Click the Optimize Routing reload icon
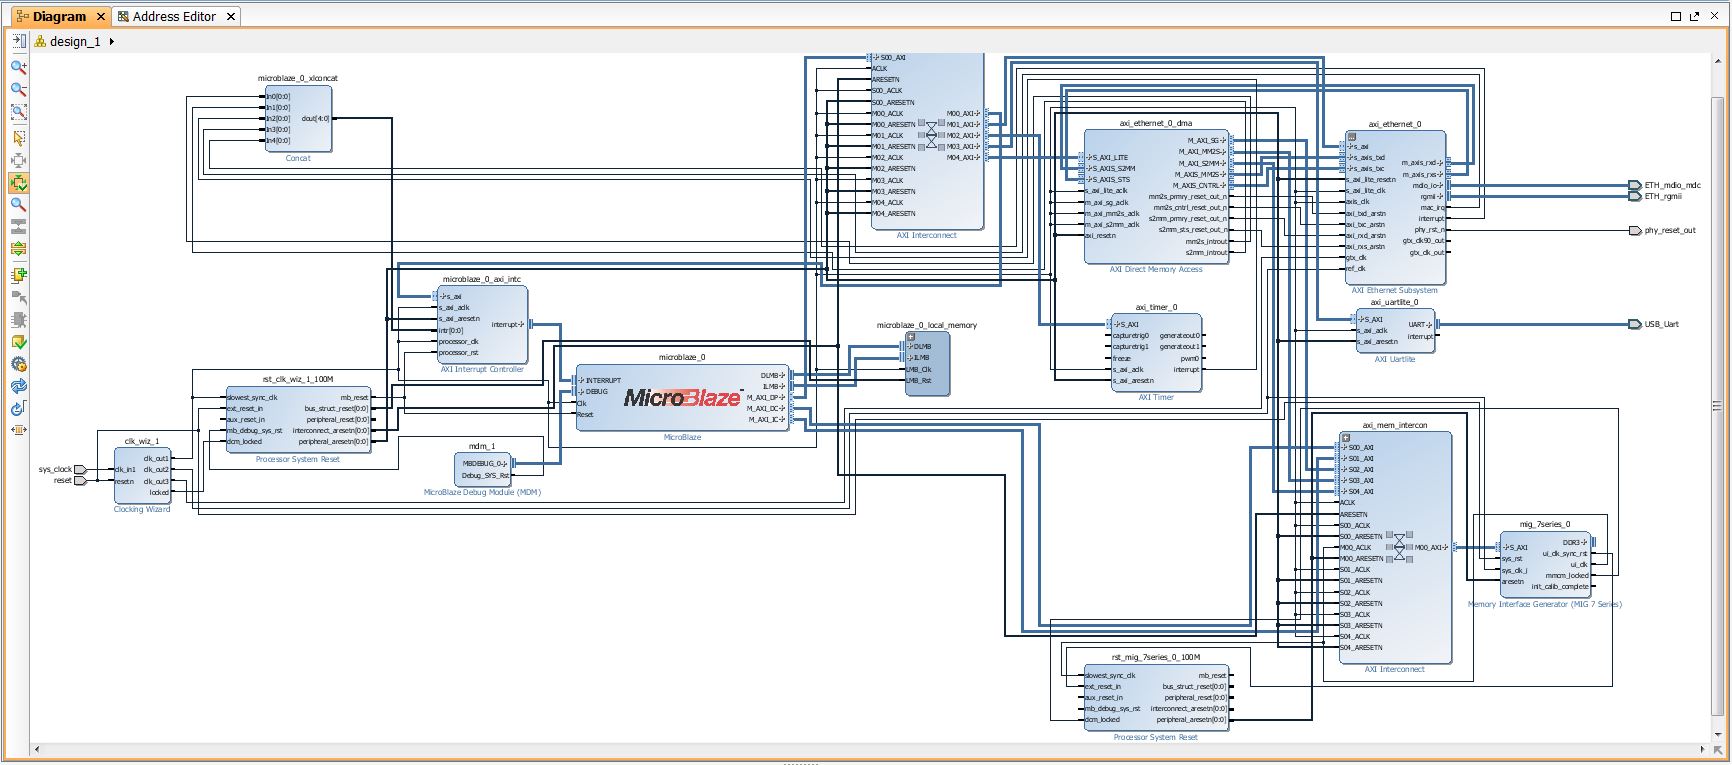The height and width of the screenshot is (765, 1732). tap(18, 408)
